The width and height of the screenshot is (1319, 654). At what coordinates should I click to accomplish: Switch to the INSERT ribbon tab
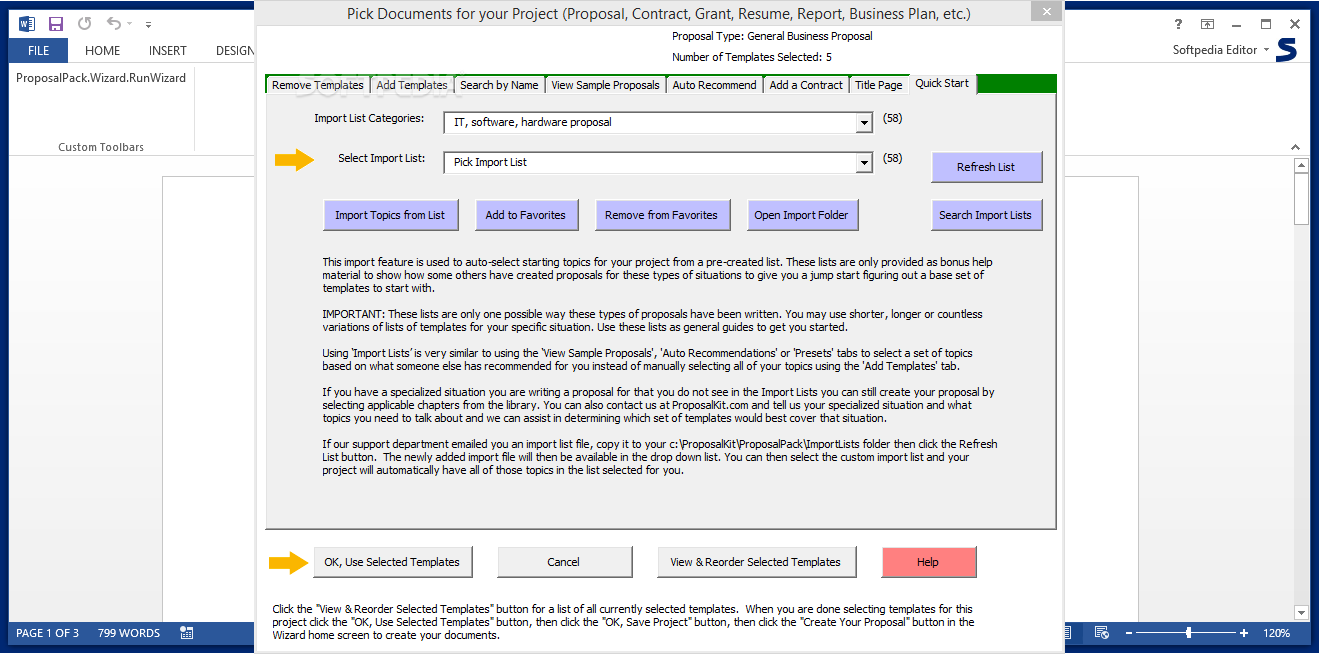point(167,50)
